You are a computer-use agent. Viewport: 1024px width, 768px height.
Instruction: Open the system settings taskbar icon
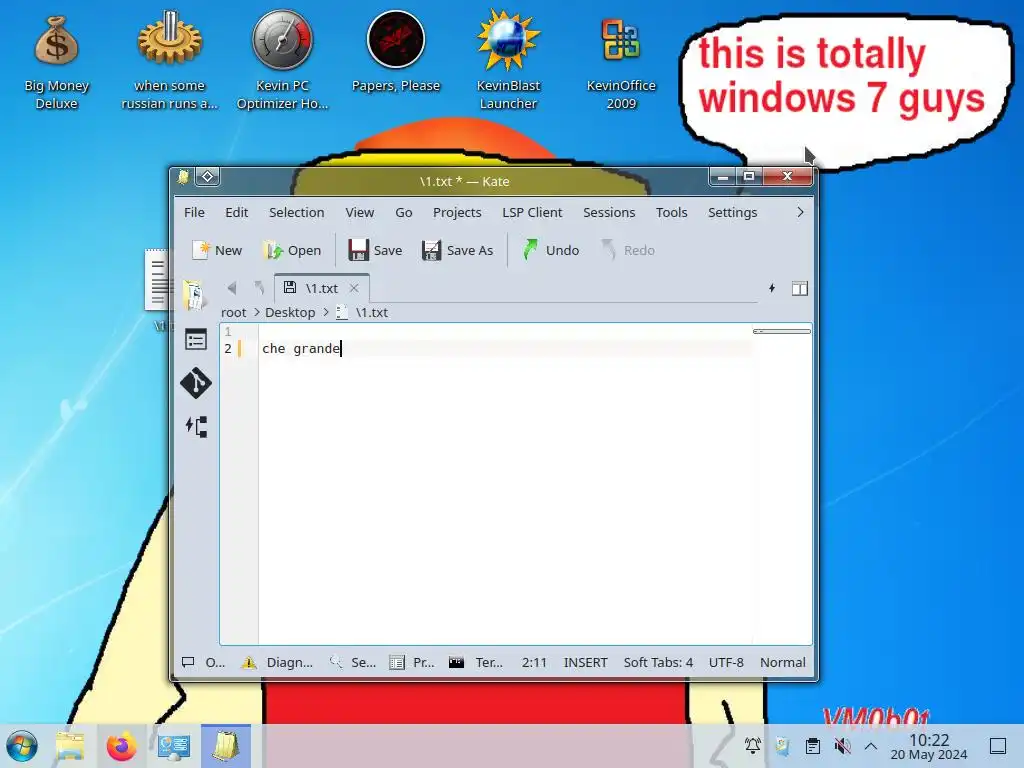pyautogui.click(x=174, y=746)
